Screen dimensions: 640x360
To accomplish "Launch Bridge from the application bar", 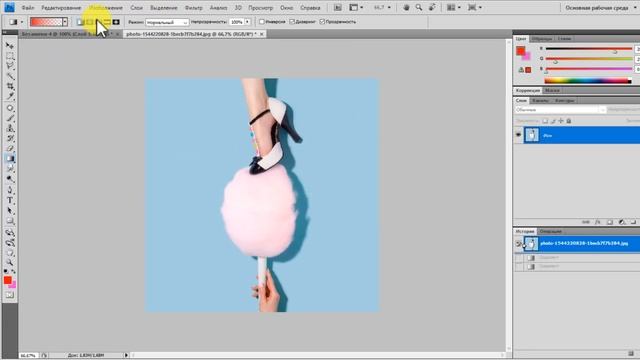I will [x=338, y=7].
